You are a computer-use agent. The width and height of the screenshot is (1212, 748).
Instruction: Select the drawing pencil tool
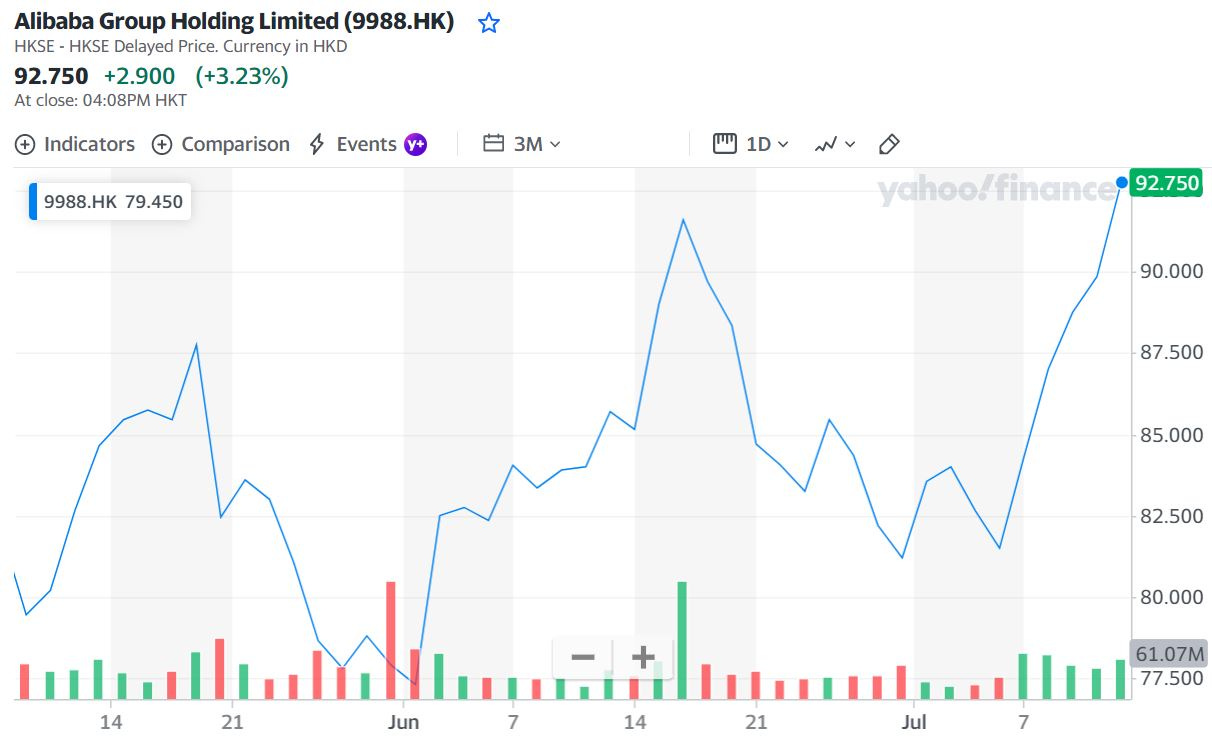(889, 144)
